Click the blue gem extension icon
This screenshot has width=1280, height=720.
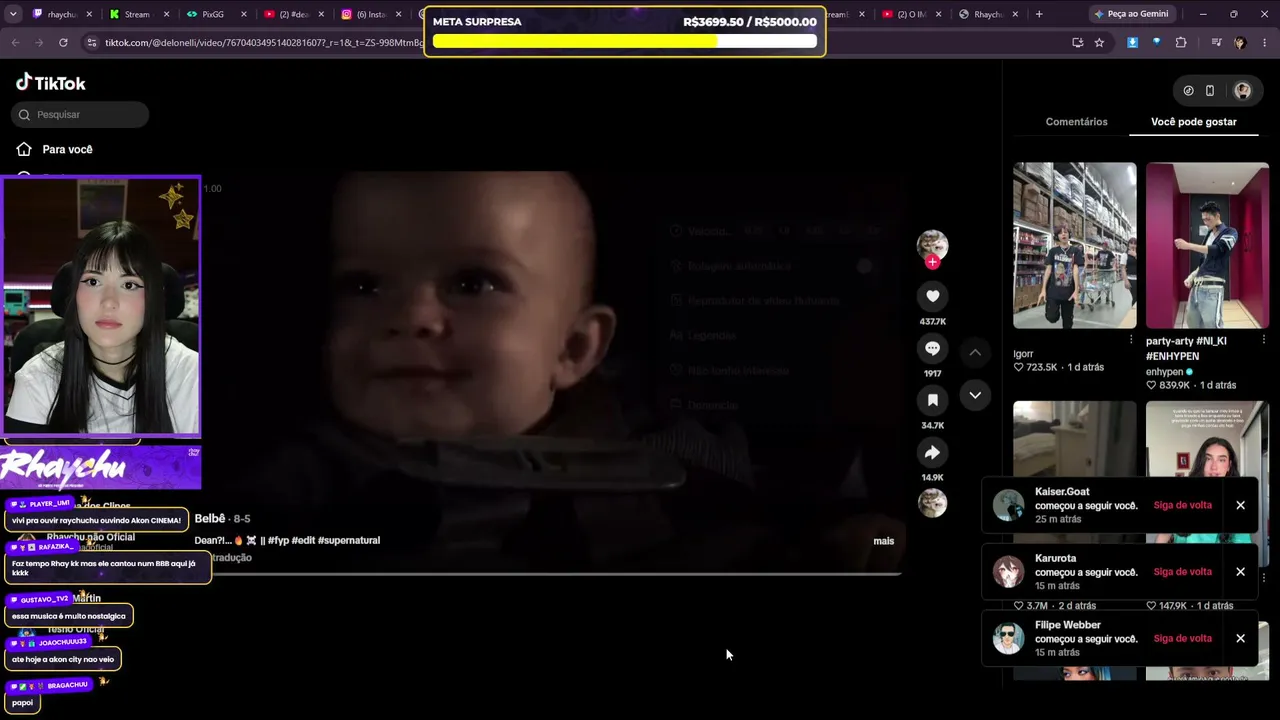(x=1157, y=43)
